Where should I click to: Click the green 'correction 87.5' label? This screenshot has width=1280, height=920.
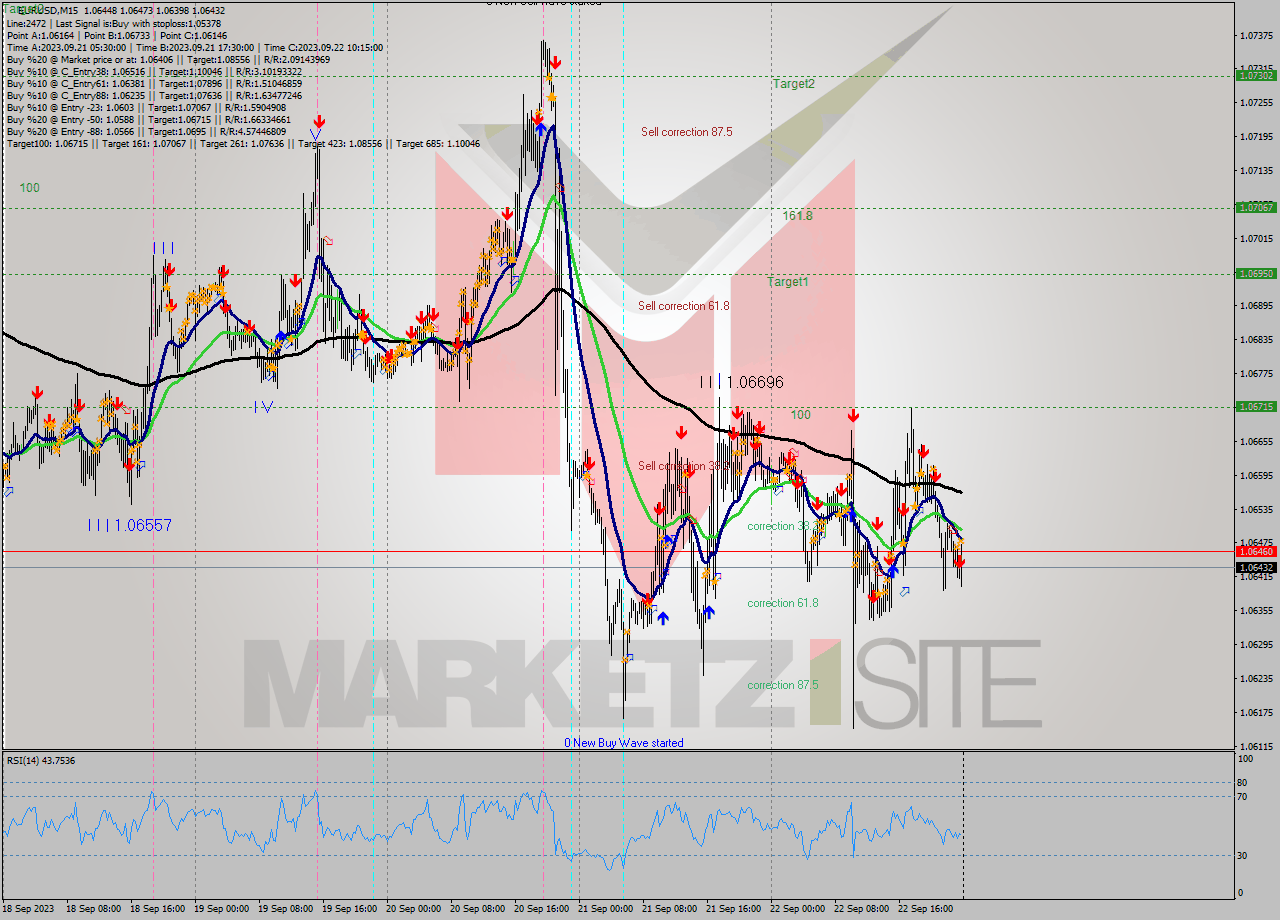(x=782, y=685)
